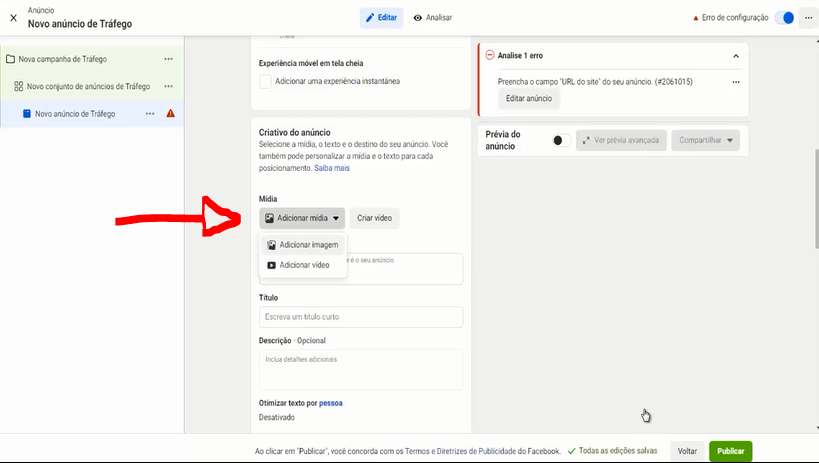Image resolution: width=819 pixels, height=463 pixels.
Task: Open the top-right more options menu
Action: point(809,18)
